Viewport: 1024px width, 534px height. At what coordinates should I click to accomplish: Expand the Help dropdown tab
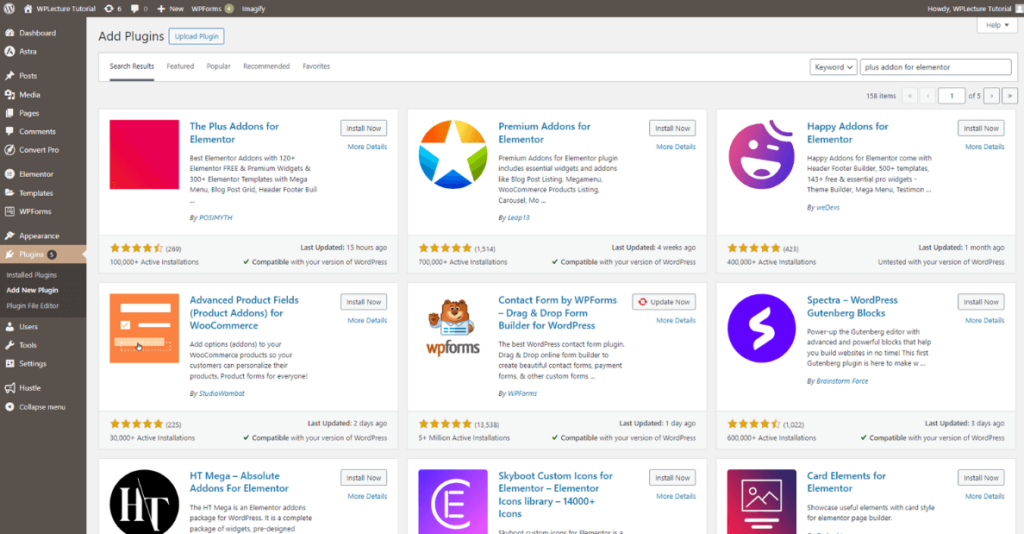[997, 25]
